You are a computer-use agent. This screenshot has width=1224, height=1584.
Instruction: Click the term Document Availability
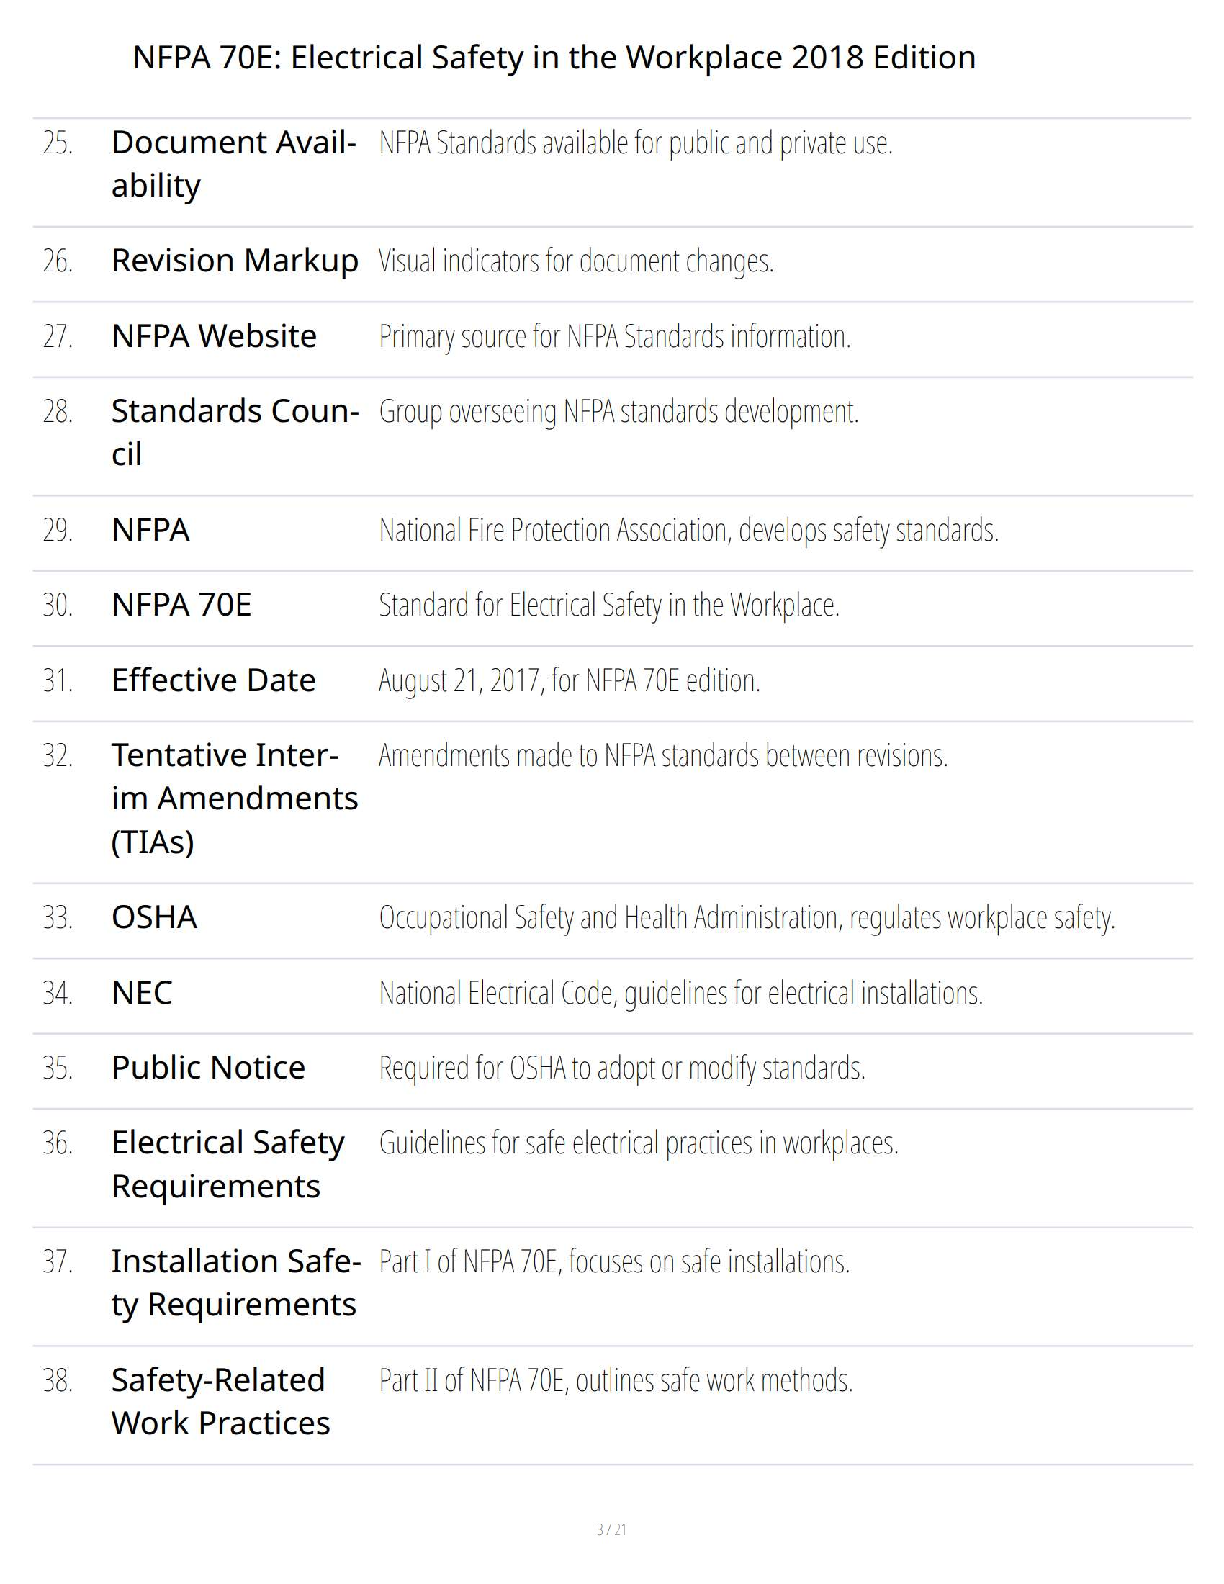click(x=233, y=164)
